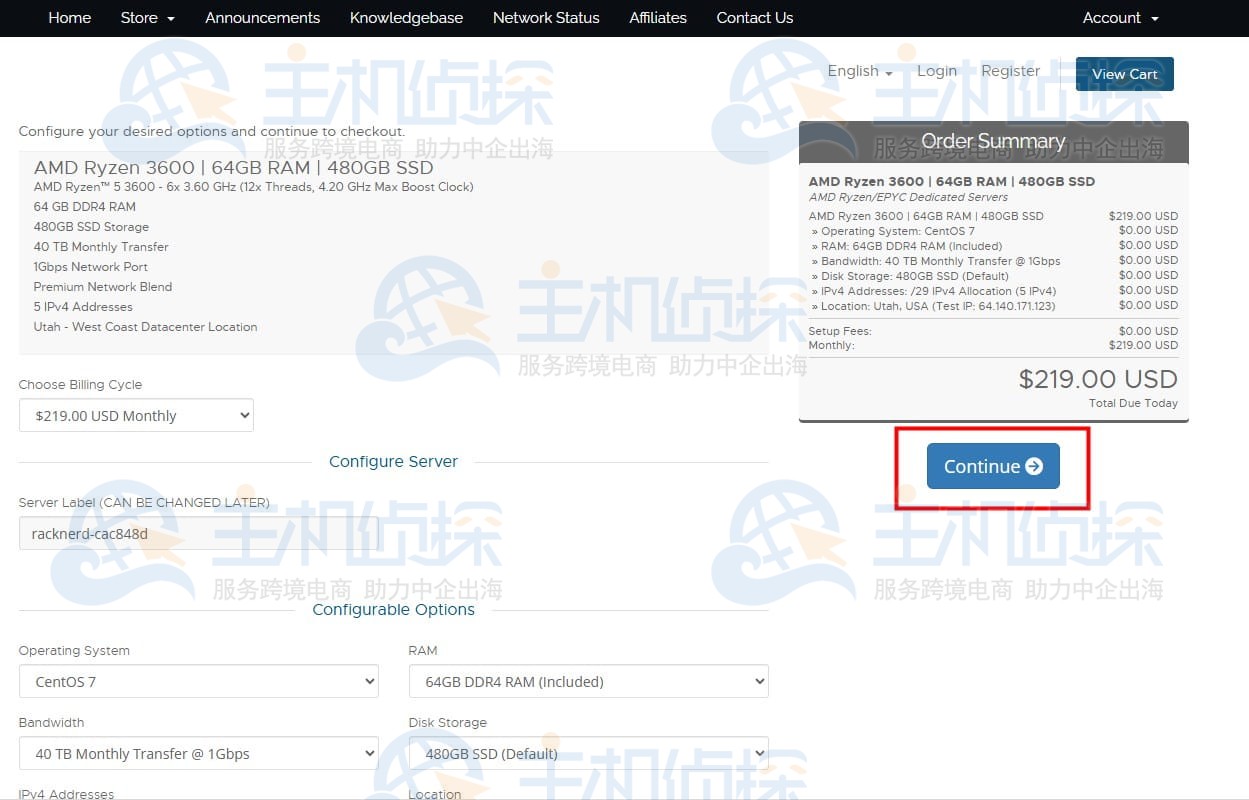This screenshot has width=1249, height=800.
Task: Open the Operating System dropdown
Action: (x=198, y=682)
